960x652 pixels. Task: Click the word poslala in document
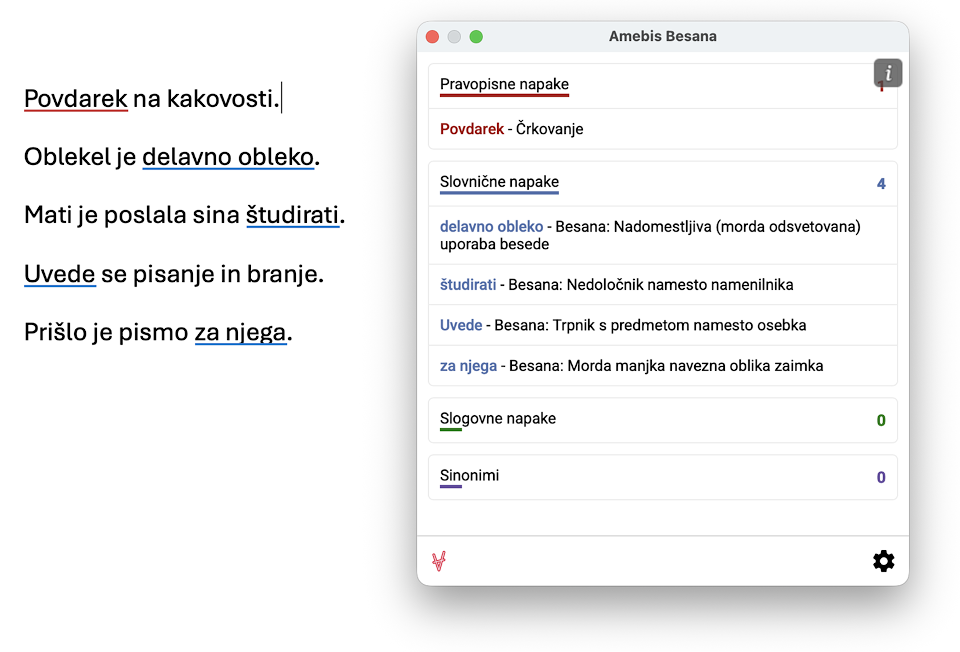[x=144, y=215]
